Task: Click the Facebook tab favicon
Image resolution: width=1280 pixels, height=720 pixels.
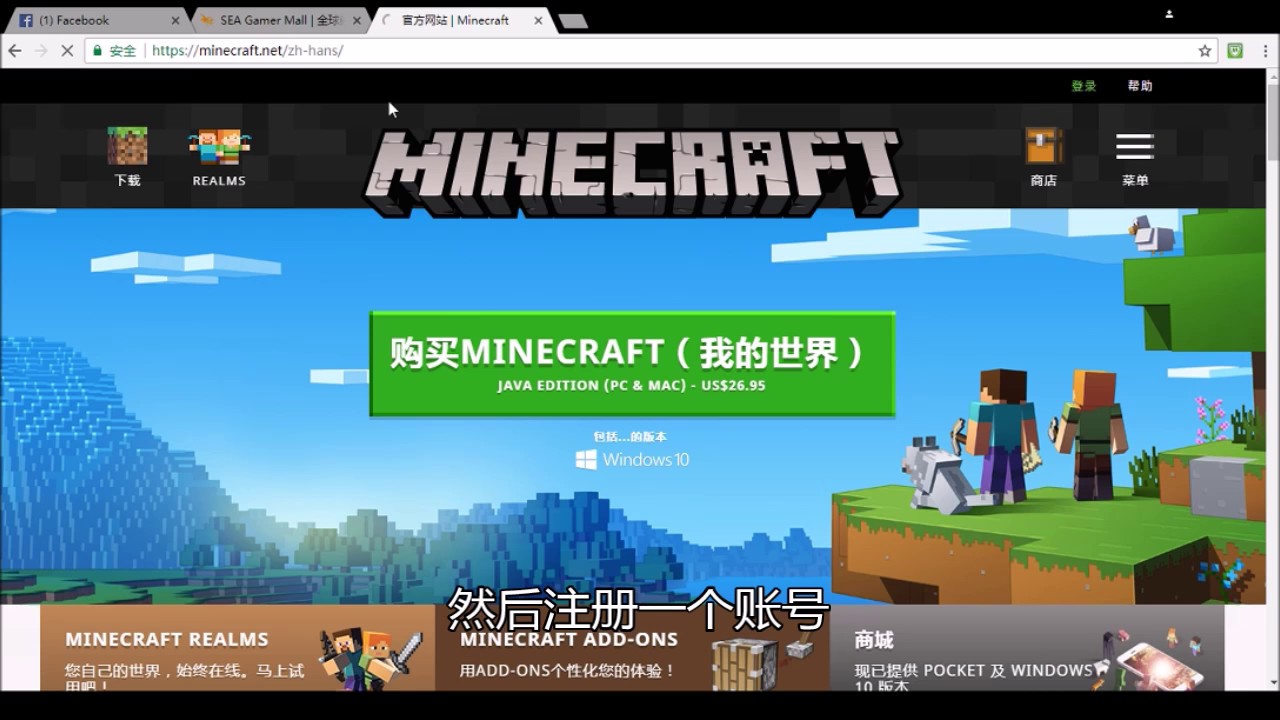Action: point(26,20)
